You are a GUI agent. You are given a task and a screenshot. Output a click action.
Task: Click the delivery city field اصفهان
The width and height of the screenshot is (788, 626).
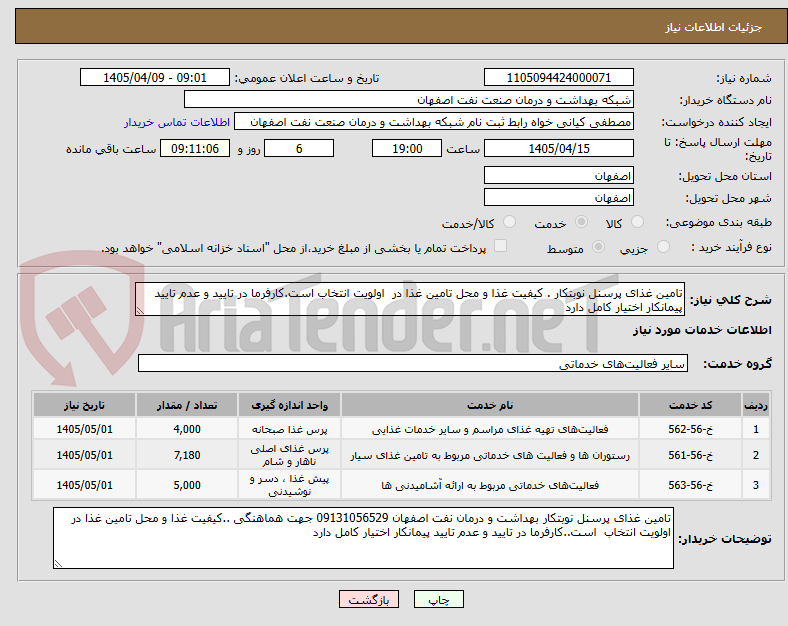pos(558,197)
